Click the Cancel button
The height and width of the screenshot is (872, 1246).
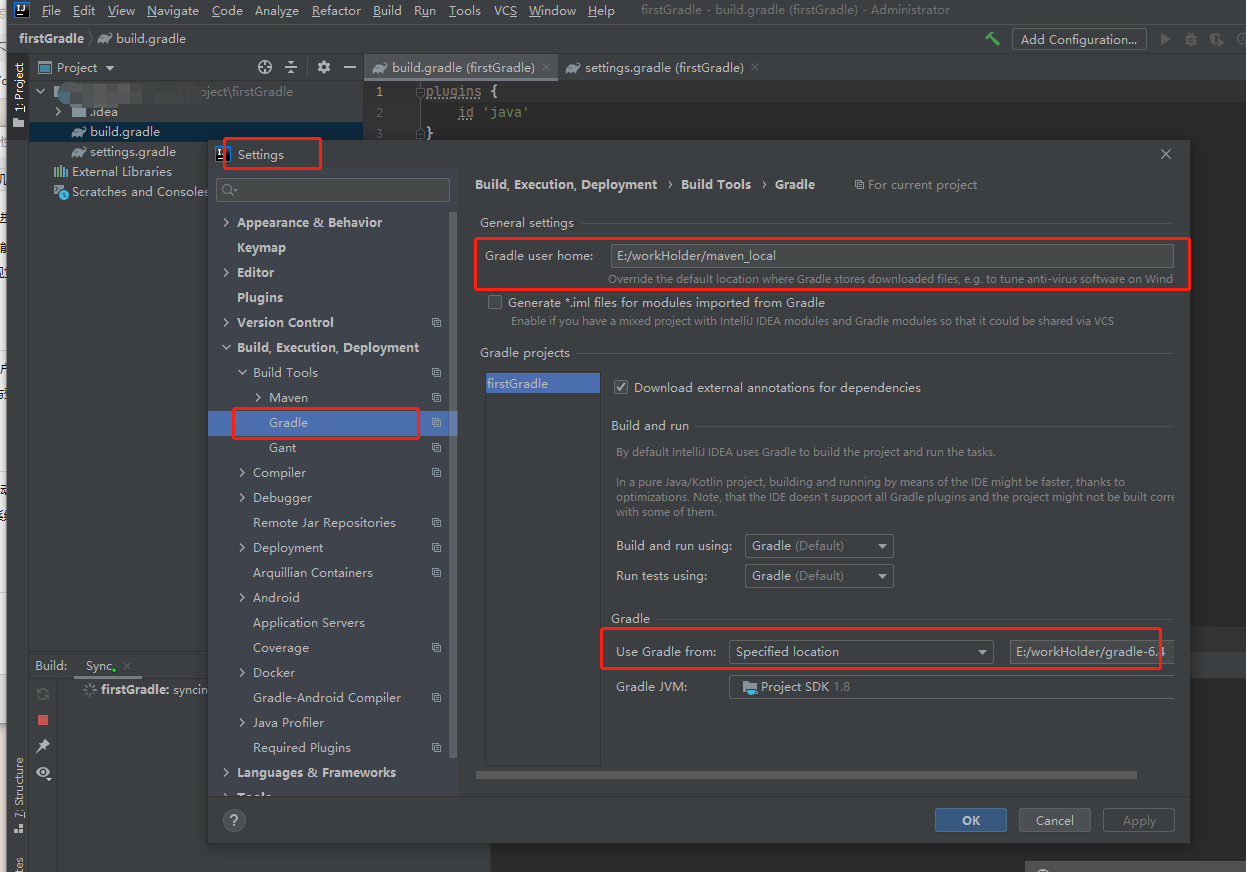tap(1055, 820)
